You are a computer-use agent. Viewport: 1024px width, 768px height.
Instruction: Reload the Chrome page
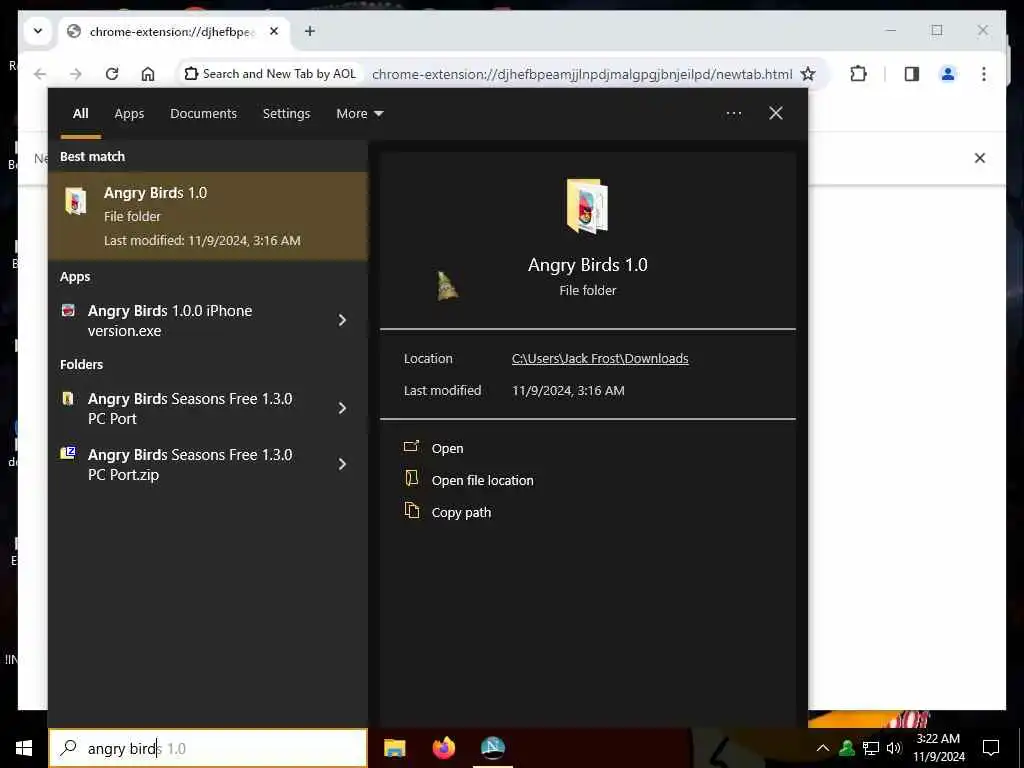112,74
